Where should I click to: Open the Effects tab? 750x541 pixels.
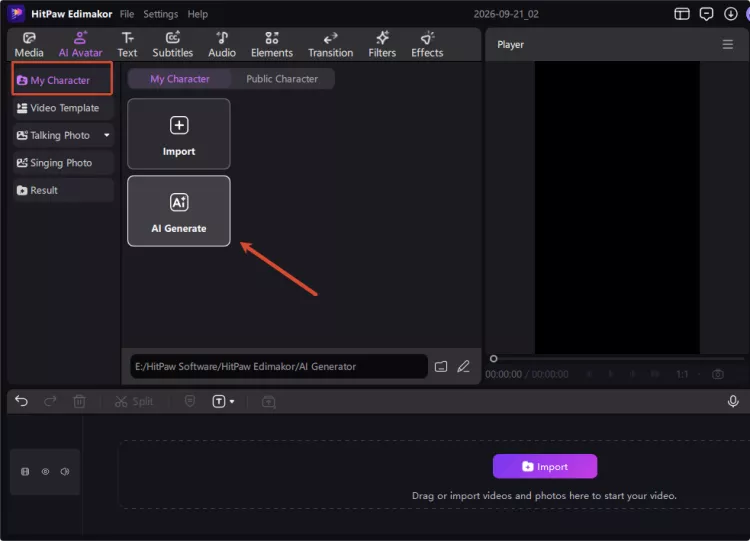click(427, 44)
